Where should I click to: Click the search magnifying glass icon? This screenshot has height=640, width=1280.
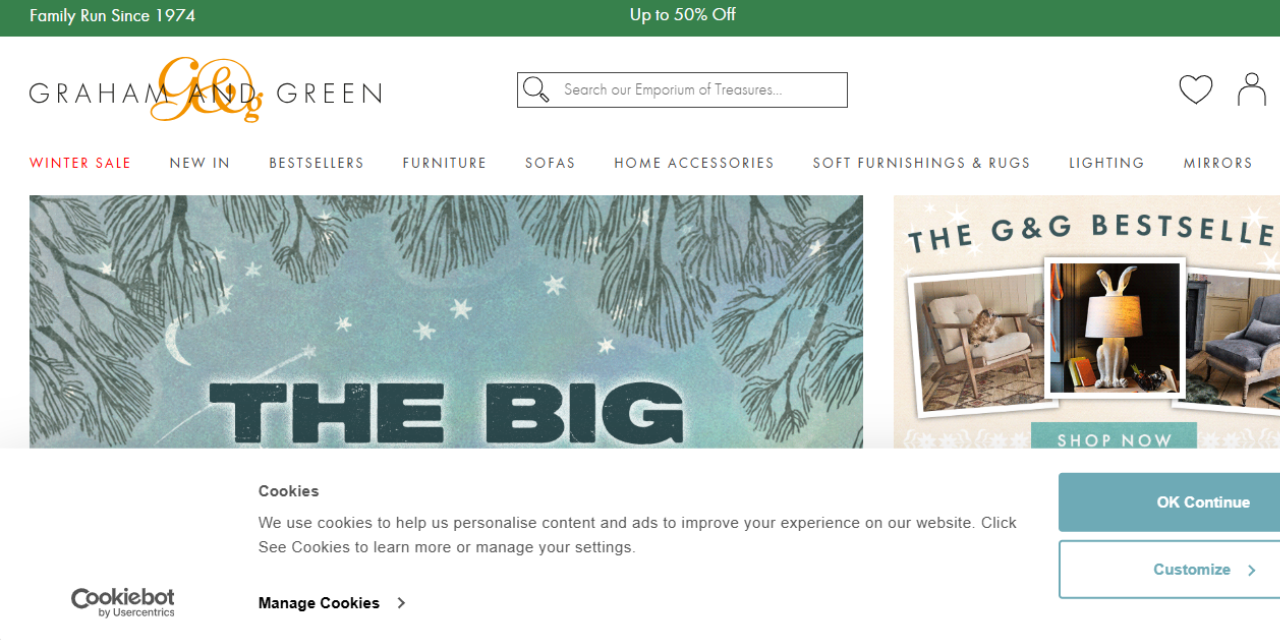tap(536, 90)
